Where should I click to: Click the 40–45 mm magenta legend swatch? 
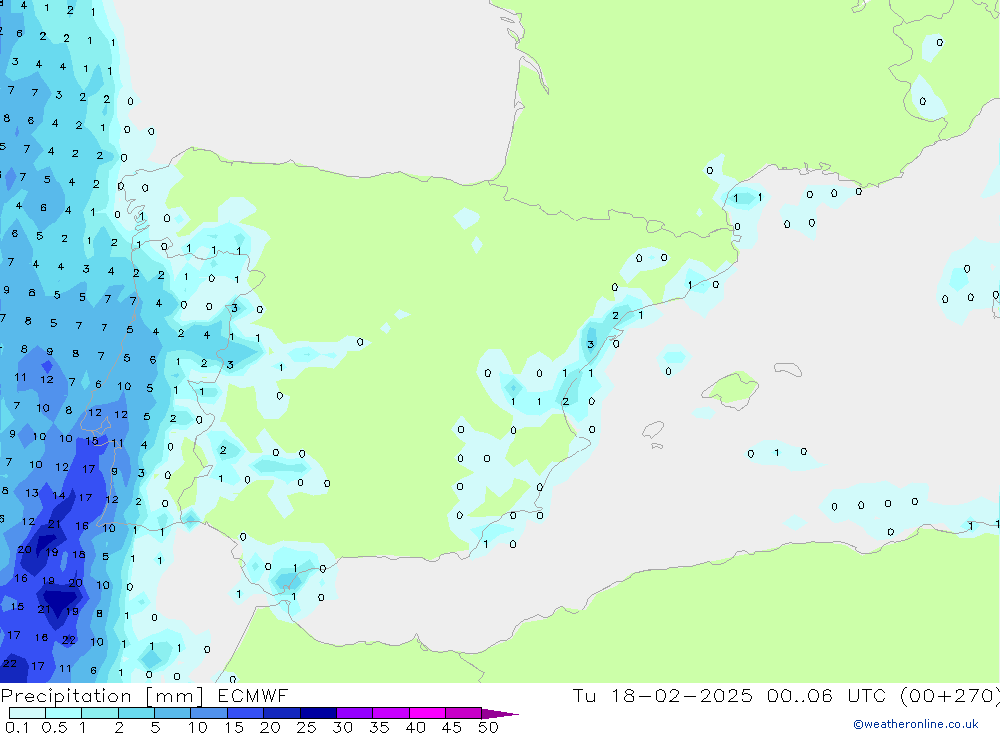[x=427, y=713]
